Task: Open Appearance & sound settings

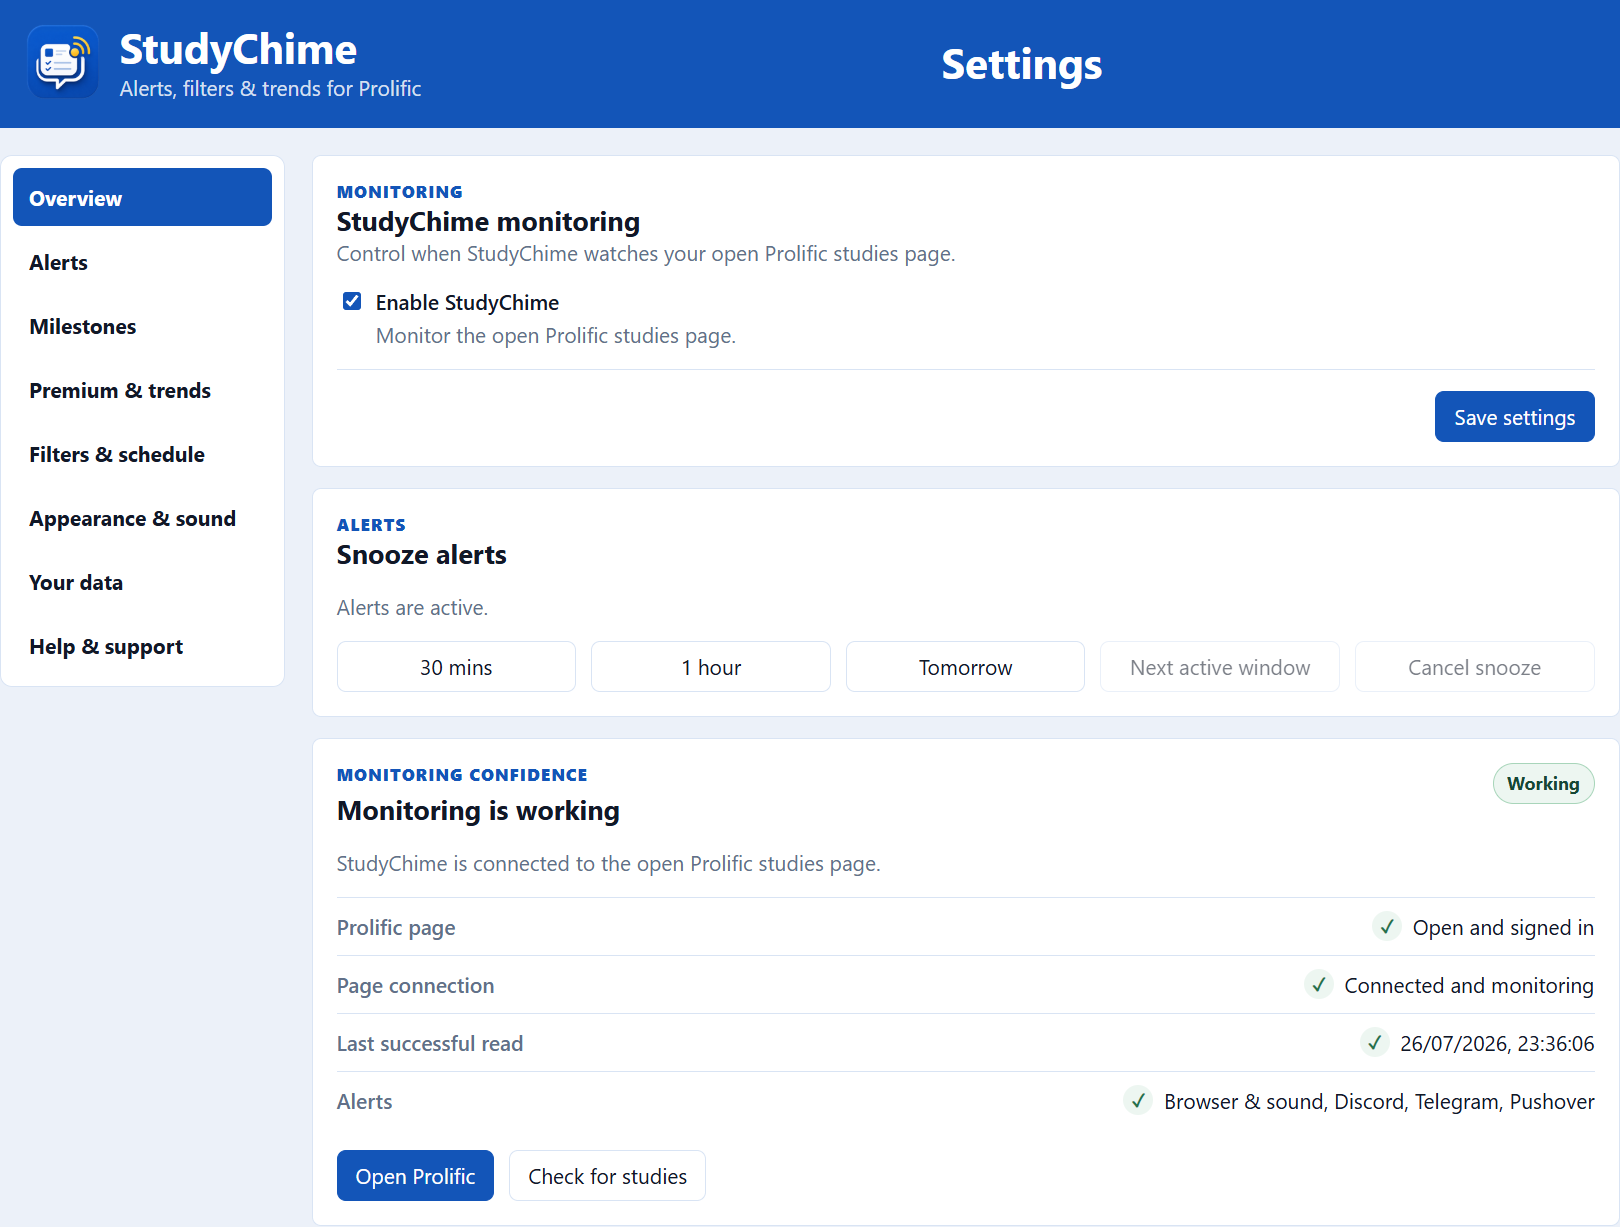Action: coord(142,518)
